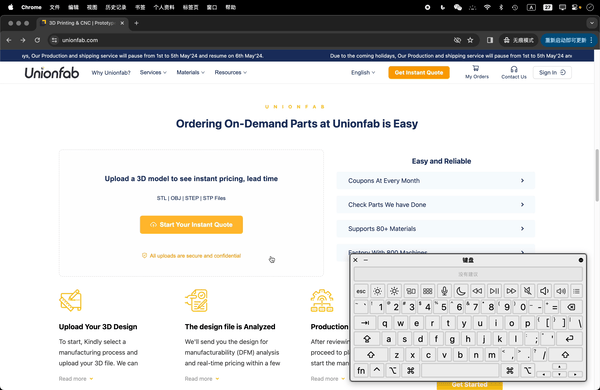
Task: Click the Unionfab logo
Action: click(52, 72)
